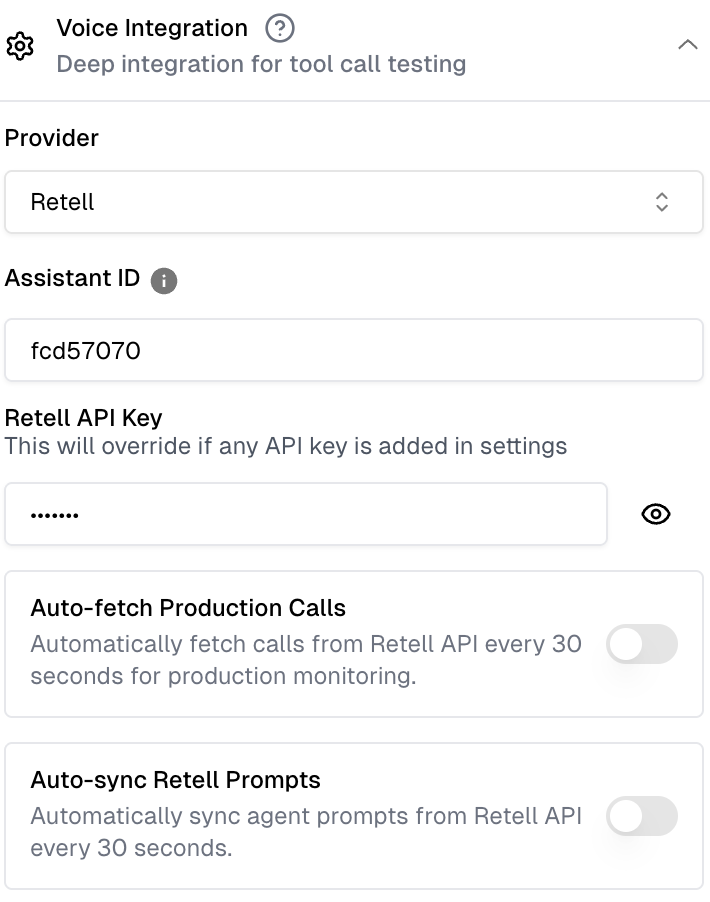Click the API key override helper text

click(286, 445)
